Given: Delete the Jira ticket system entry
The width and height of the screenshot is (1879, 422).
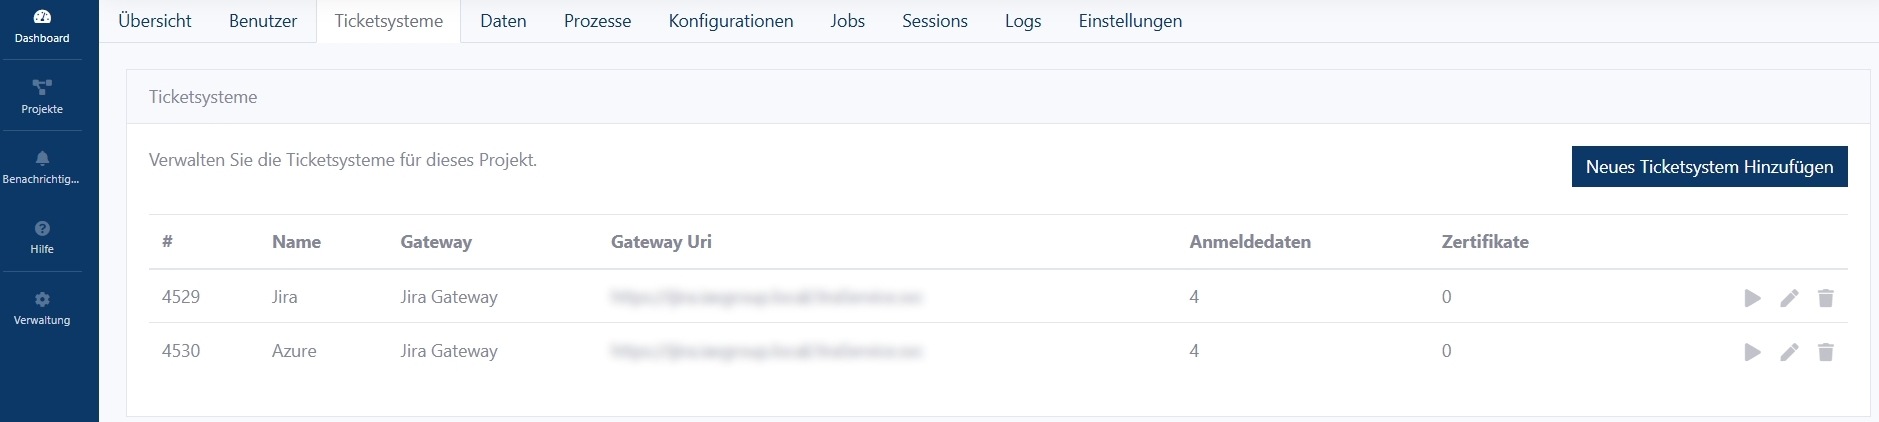Looking at the screenshot, I should [x=1825, y=298].
